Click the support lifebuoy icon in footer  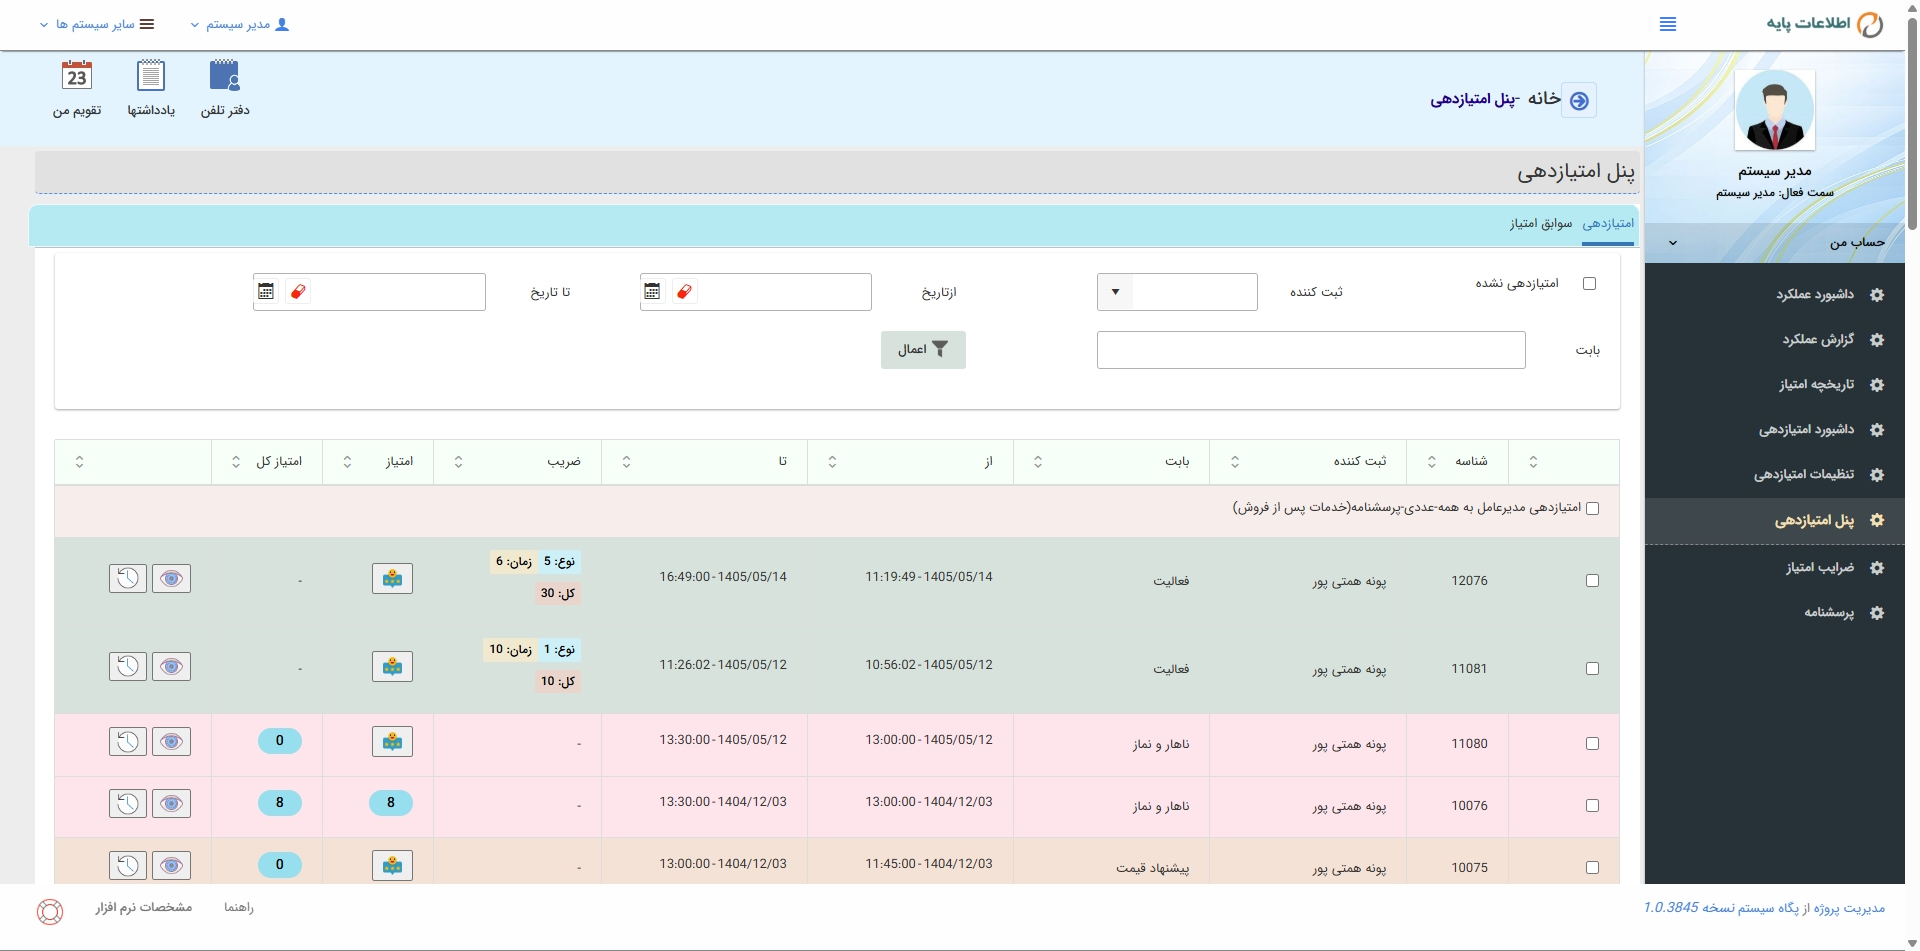(x=50, y=911)
